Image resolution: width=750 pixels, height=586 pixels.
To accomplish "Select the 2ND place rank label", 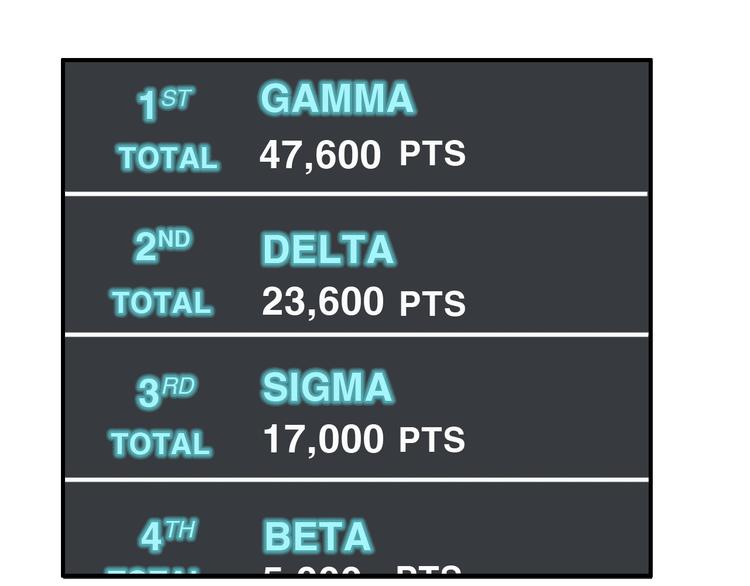I will pos(162,246).
